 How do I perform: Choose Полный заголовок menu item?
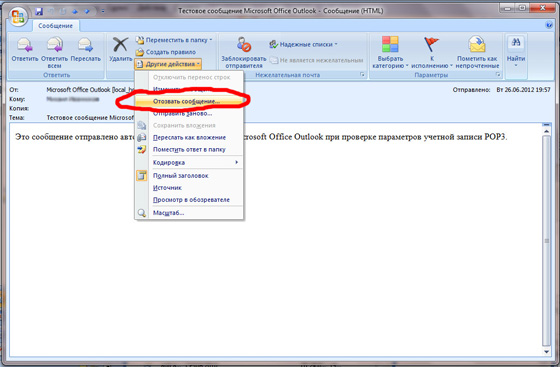pos(189,176)
